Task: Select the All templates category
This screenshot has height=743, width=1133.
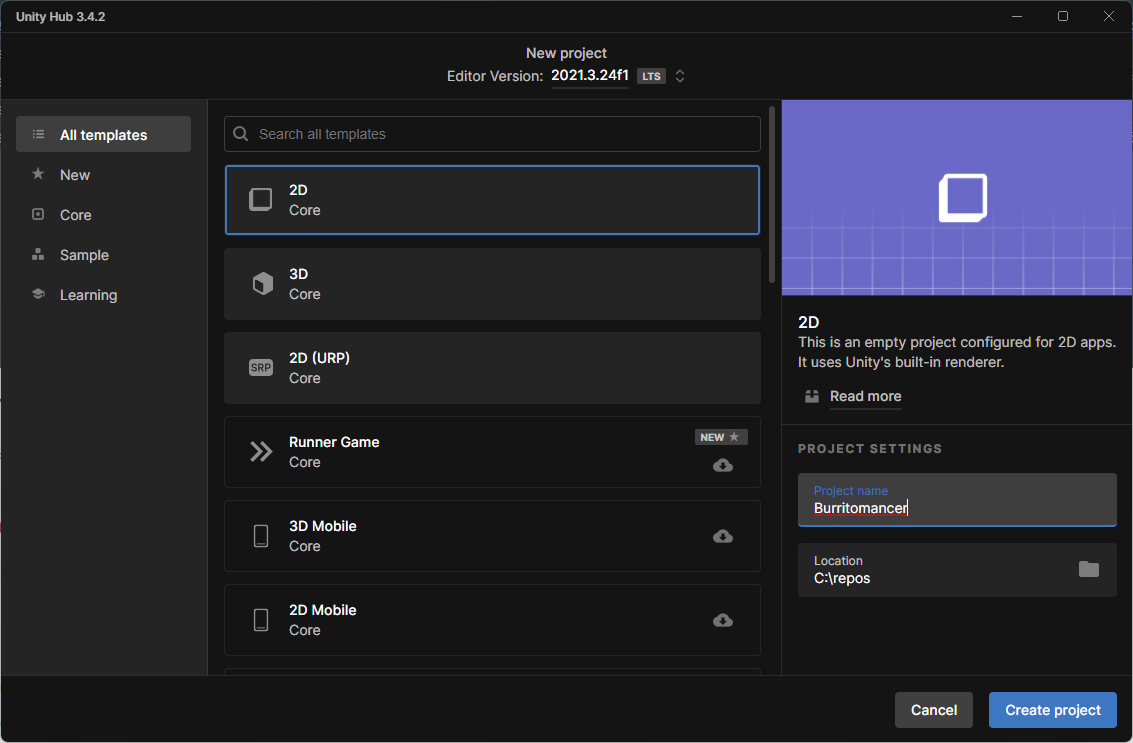Action: [x=103, y=135]
